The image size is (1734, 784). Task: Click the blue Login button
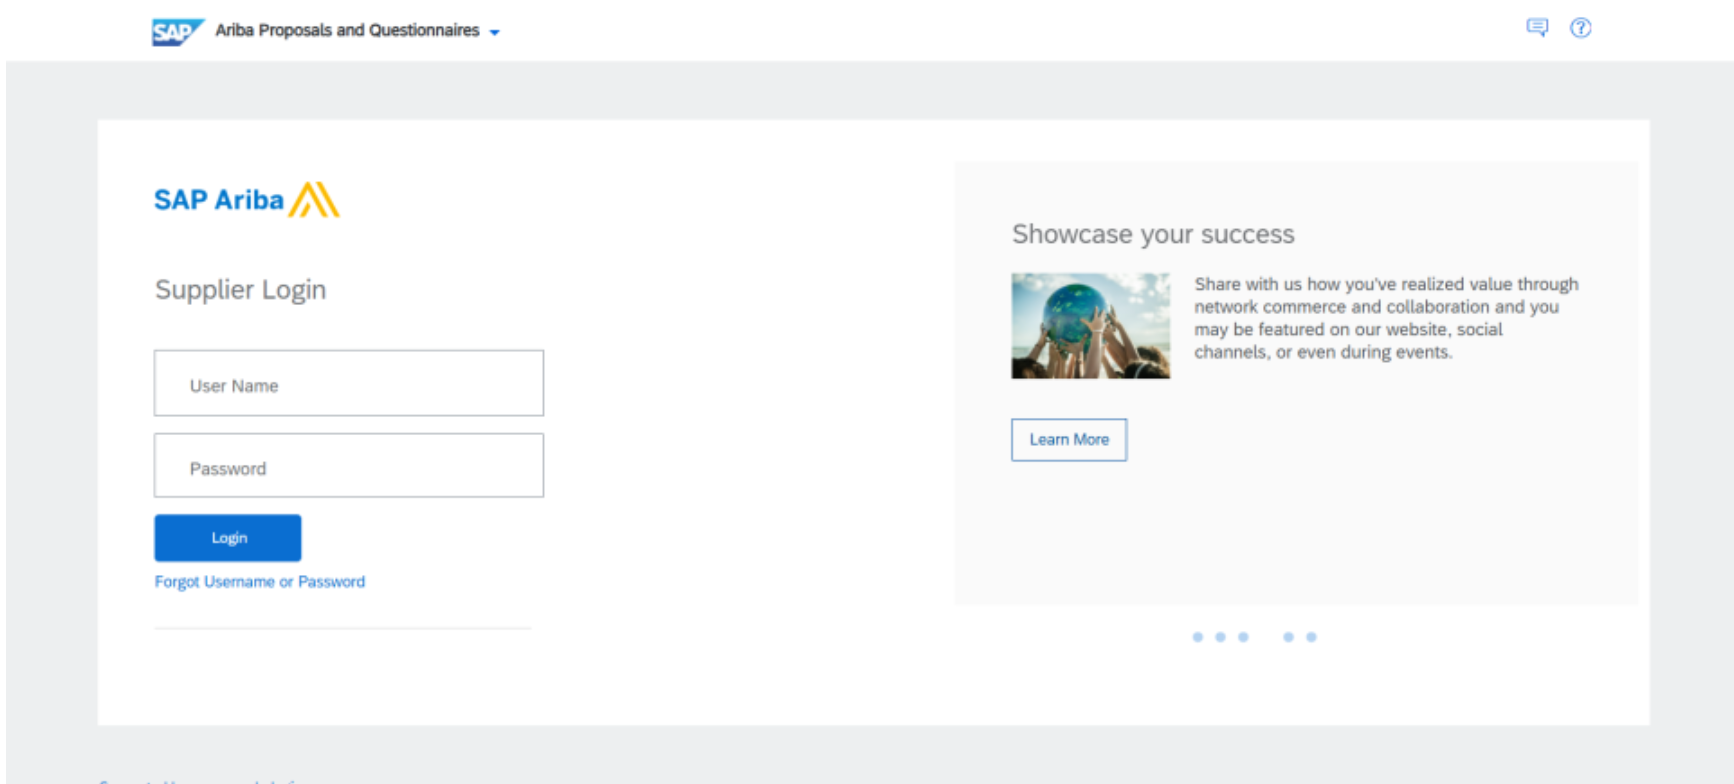pos(228,538)
